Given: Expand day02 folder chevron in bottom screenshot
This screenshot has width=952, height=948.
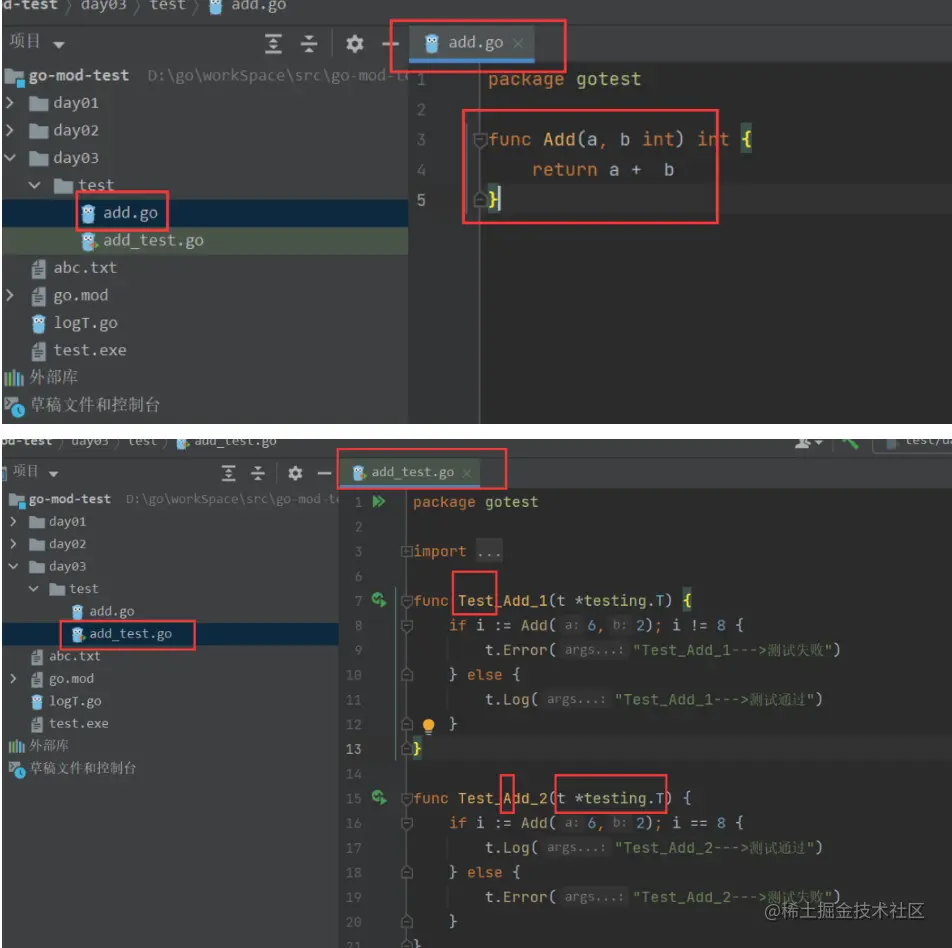Looking at the screenshot, I should 13,544.
